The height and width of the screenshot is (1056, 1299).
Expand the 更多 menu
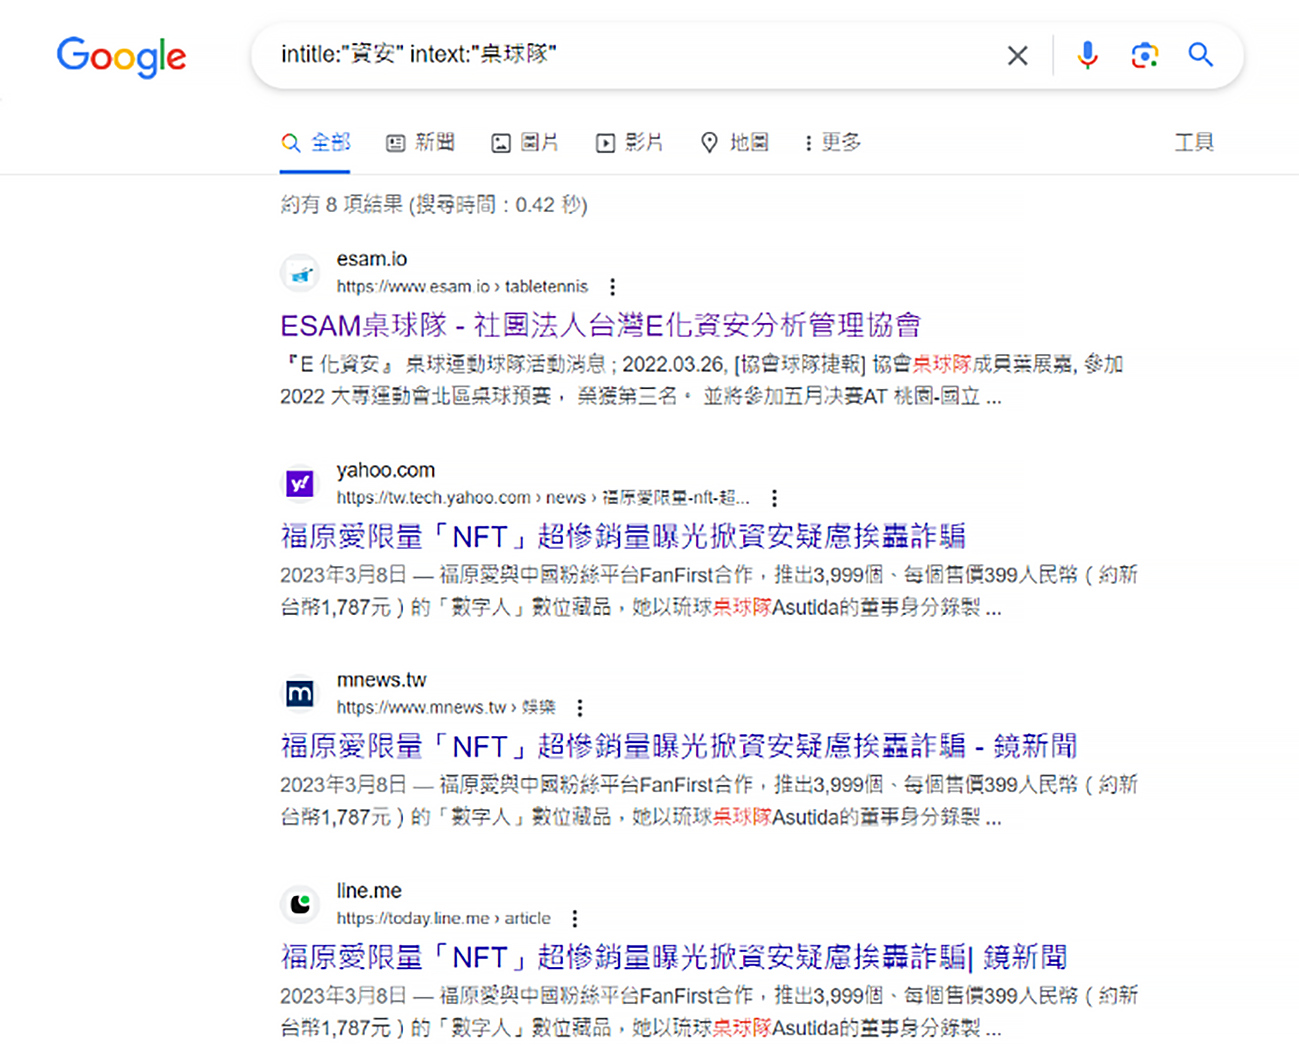(x=833, y=143)
